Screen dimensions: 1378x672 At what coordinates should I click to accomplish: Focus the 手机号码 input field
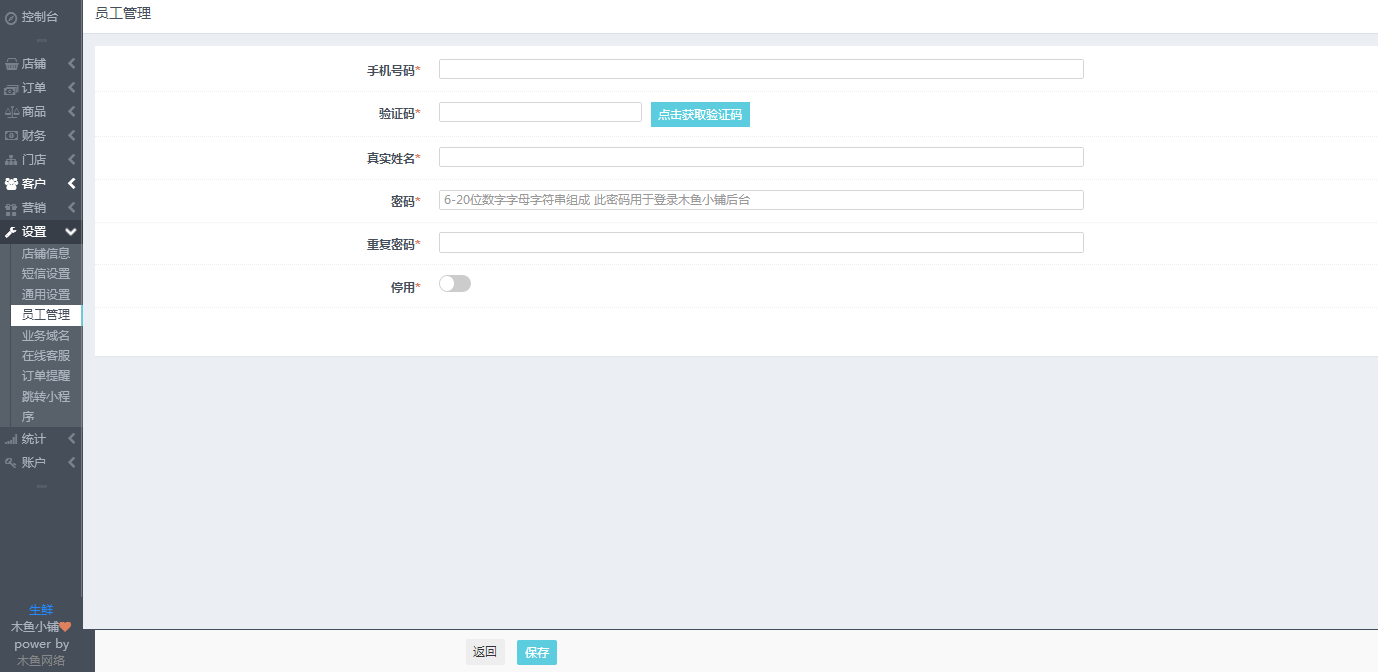761,69
